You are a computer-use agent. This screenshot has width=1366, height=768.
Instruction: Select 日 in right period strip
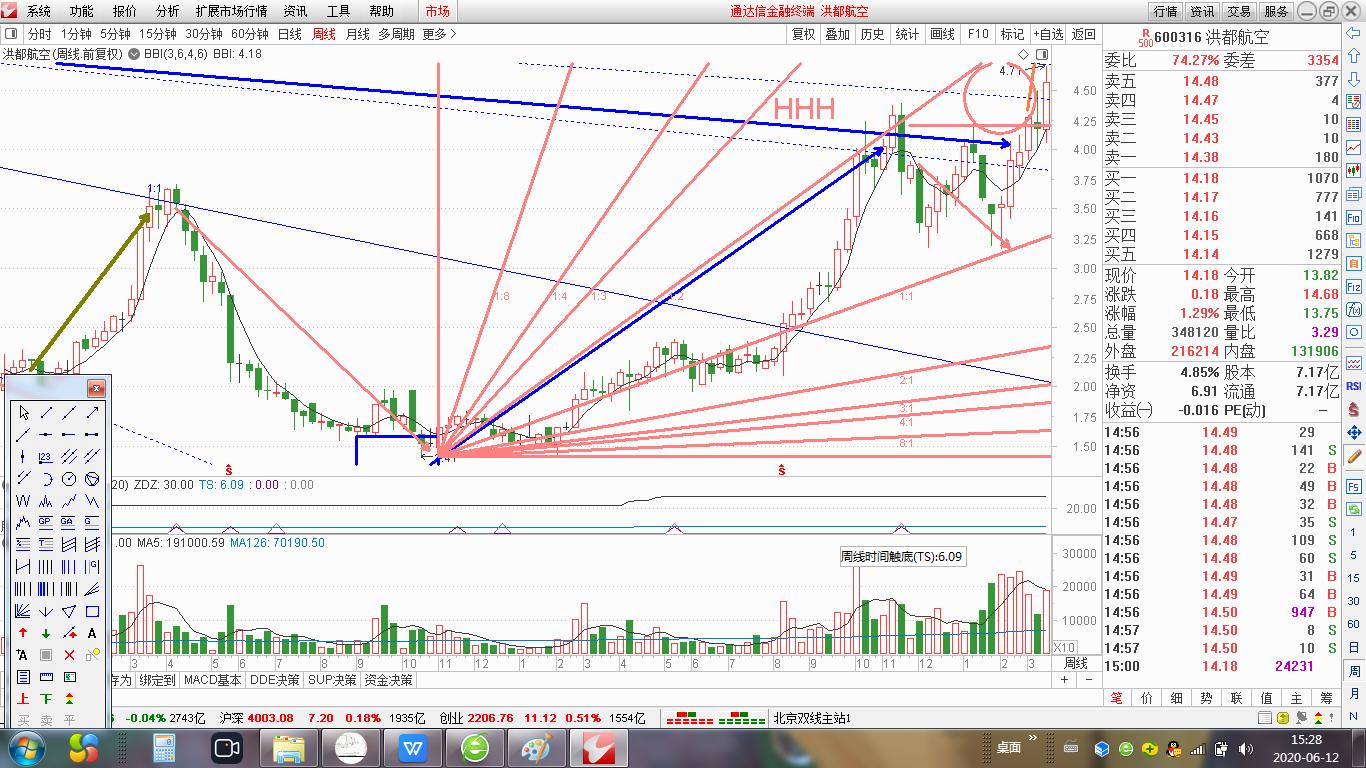click(1354, 648)
